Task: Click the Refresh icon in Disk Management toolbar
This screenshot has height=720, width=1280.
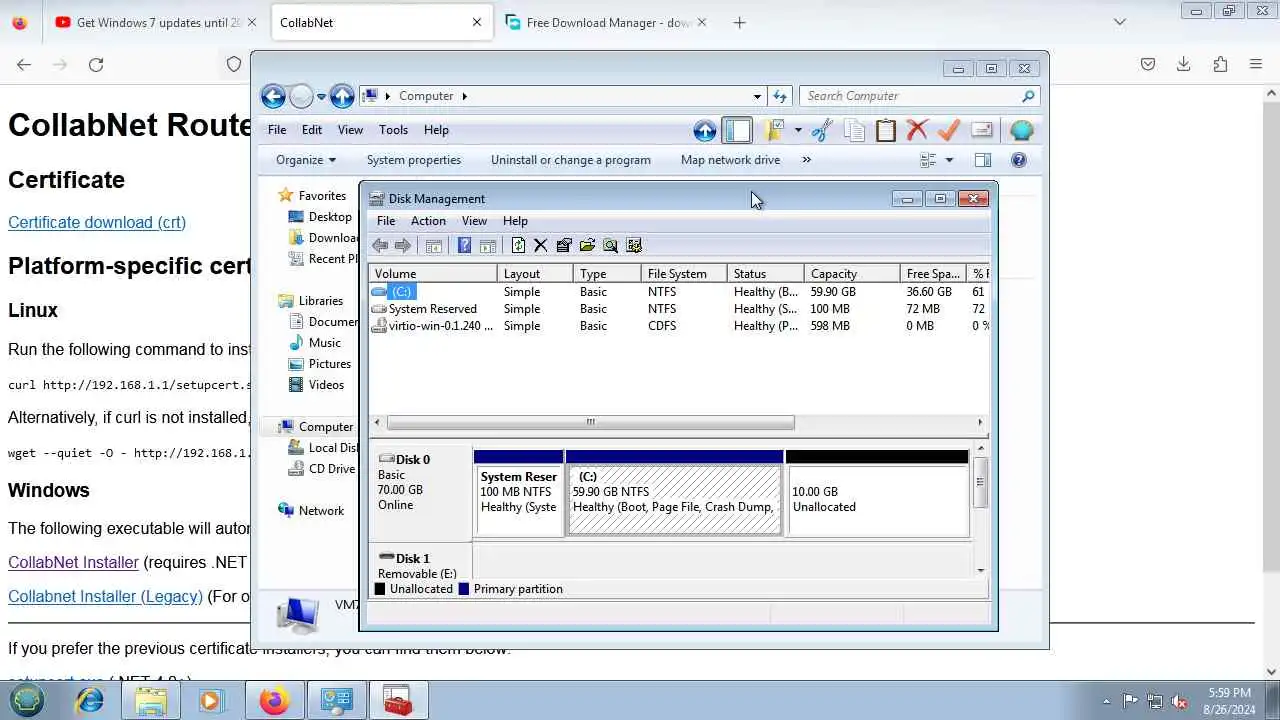Action: coord(518,245)
